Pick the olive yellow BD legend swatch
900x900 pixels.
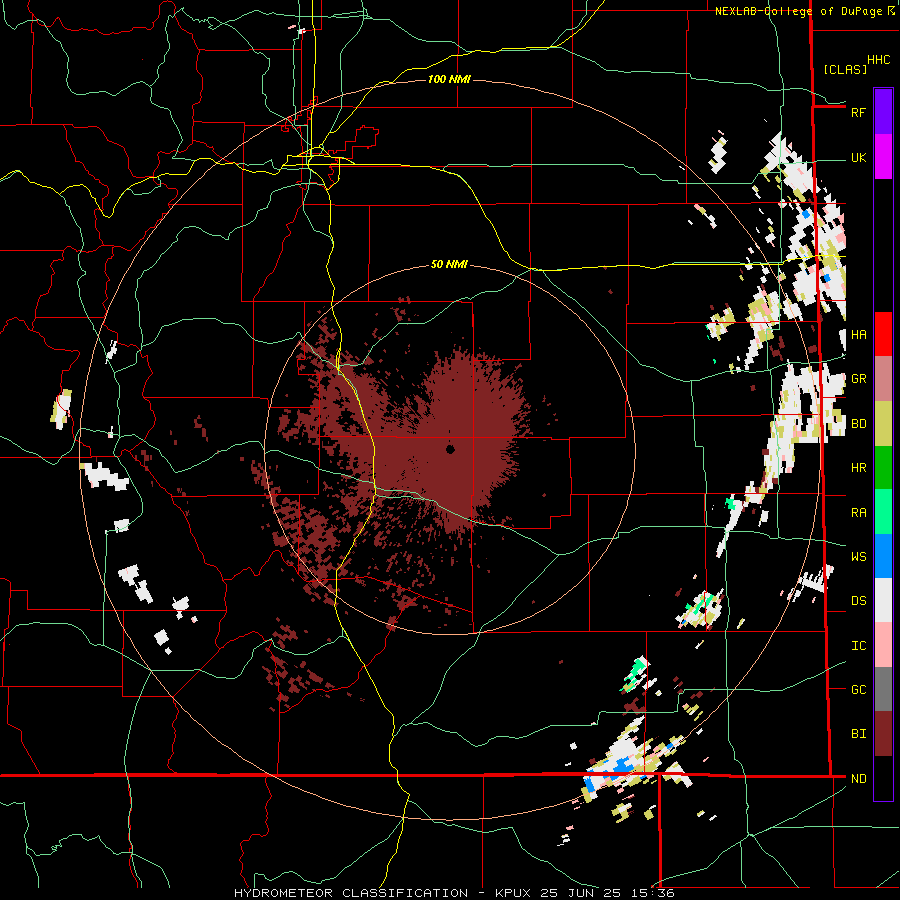[x=883, y=424]
